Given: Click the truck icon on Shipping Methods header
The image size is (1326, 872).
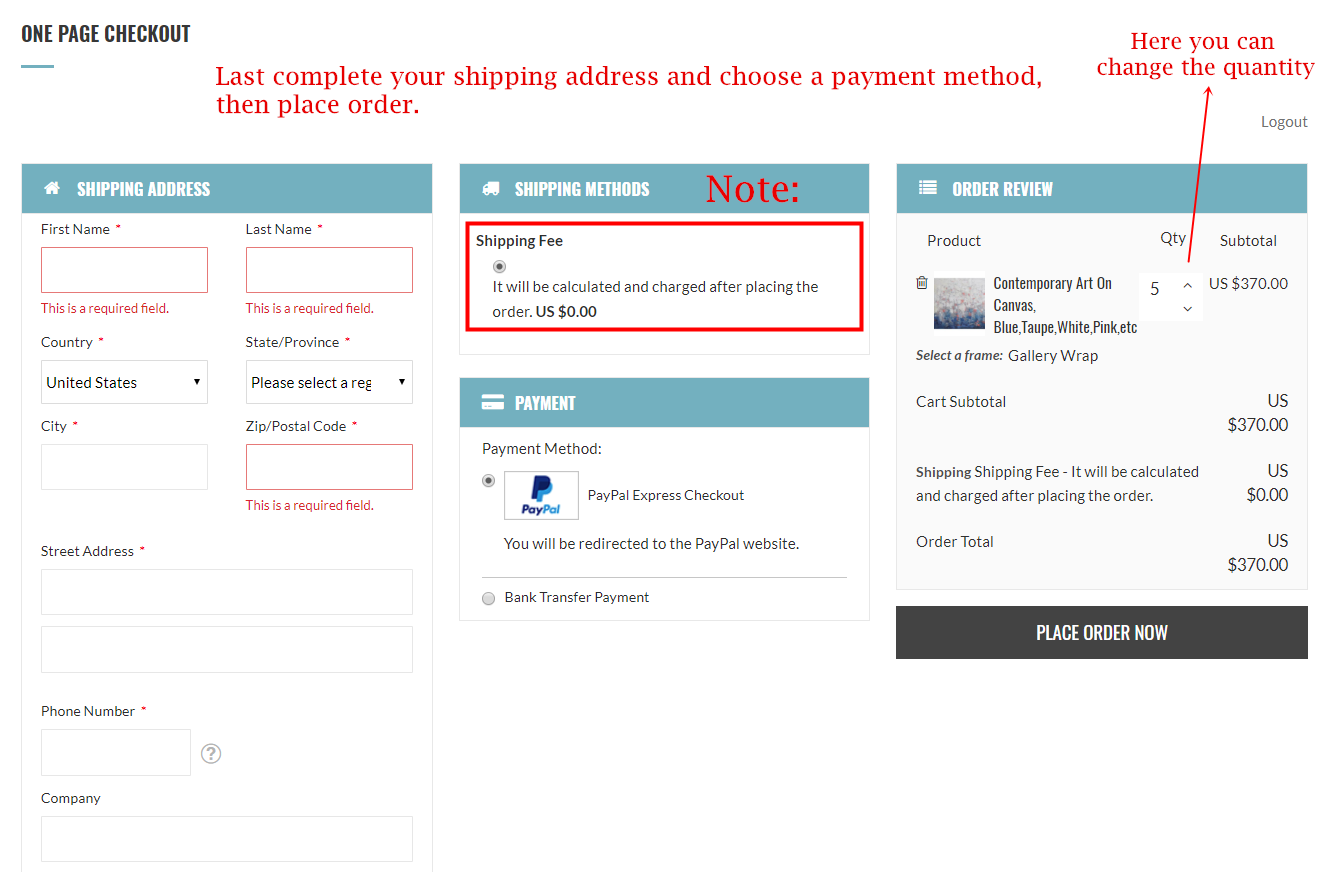Looking at the screenshot, I should point(491,188).
